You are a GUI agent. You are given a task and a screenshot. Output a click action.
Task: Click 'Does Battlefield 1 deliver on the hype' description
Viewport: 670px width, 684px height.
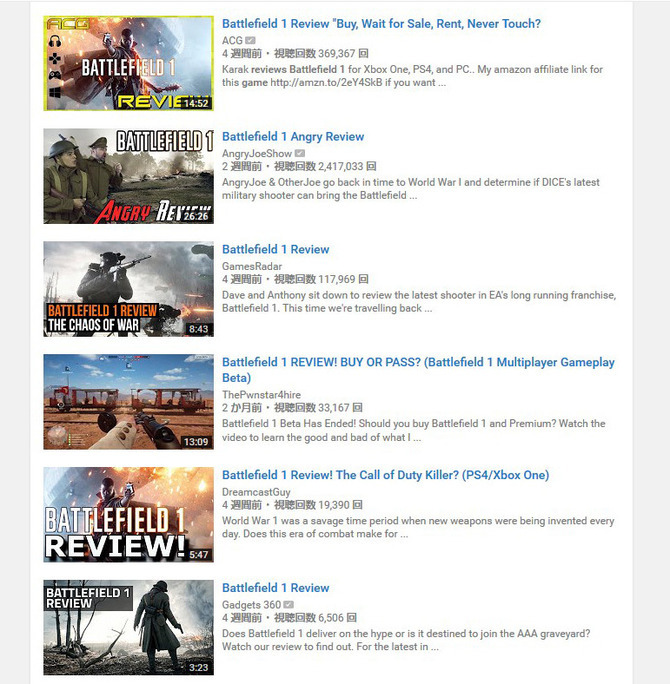(x=406, y=640)
